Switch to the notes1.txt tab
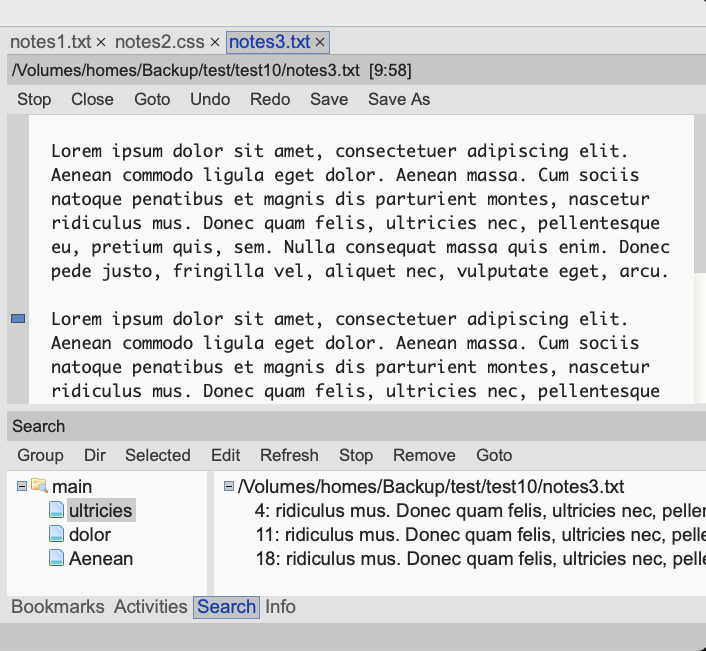 click(x=50, y=42)
